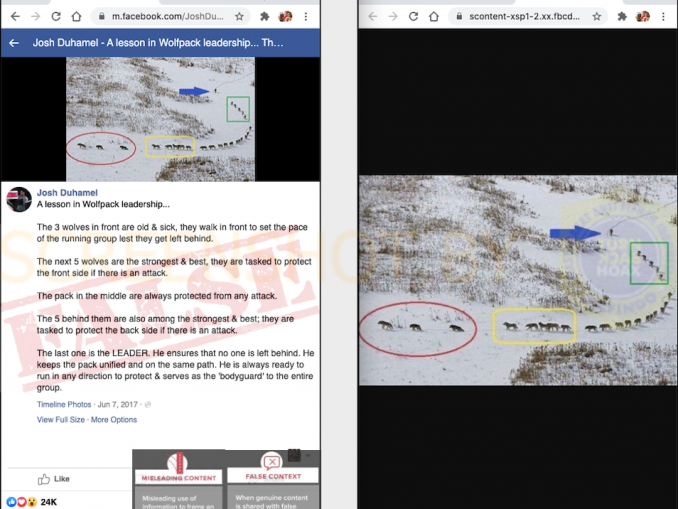This screenshot has width=678, height=509.
Task: Click View Full Size link
Action: point(61,419)
